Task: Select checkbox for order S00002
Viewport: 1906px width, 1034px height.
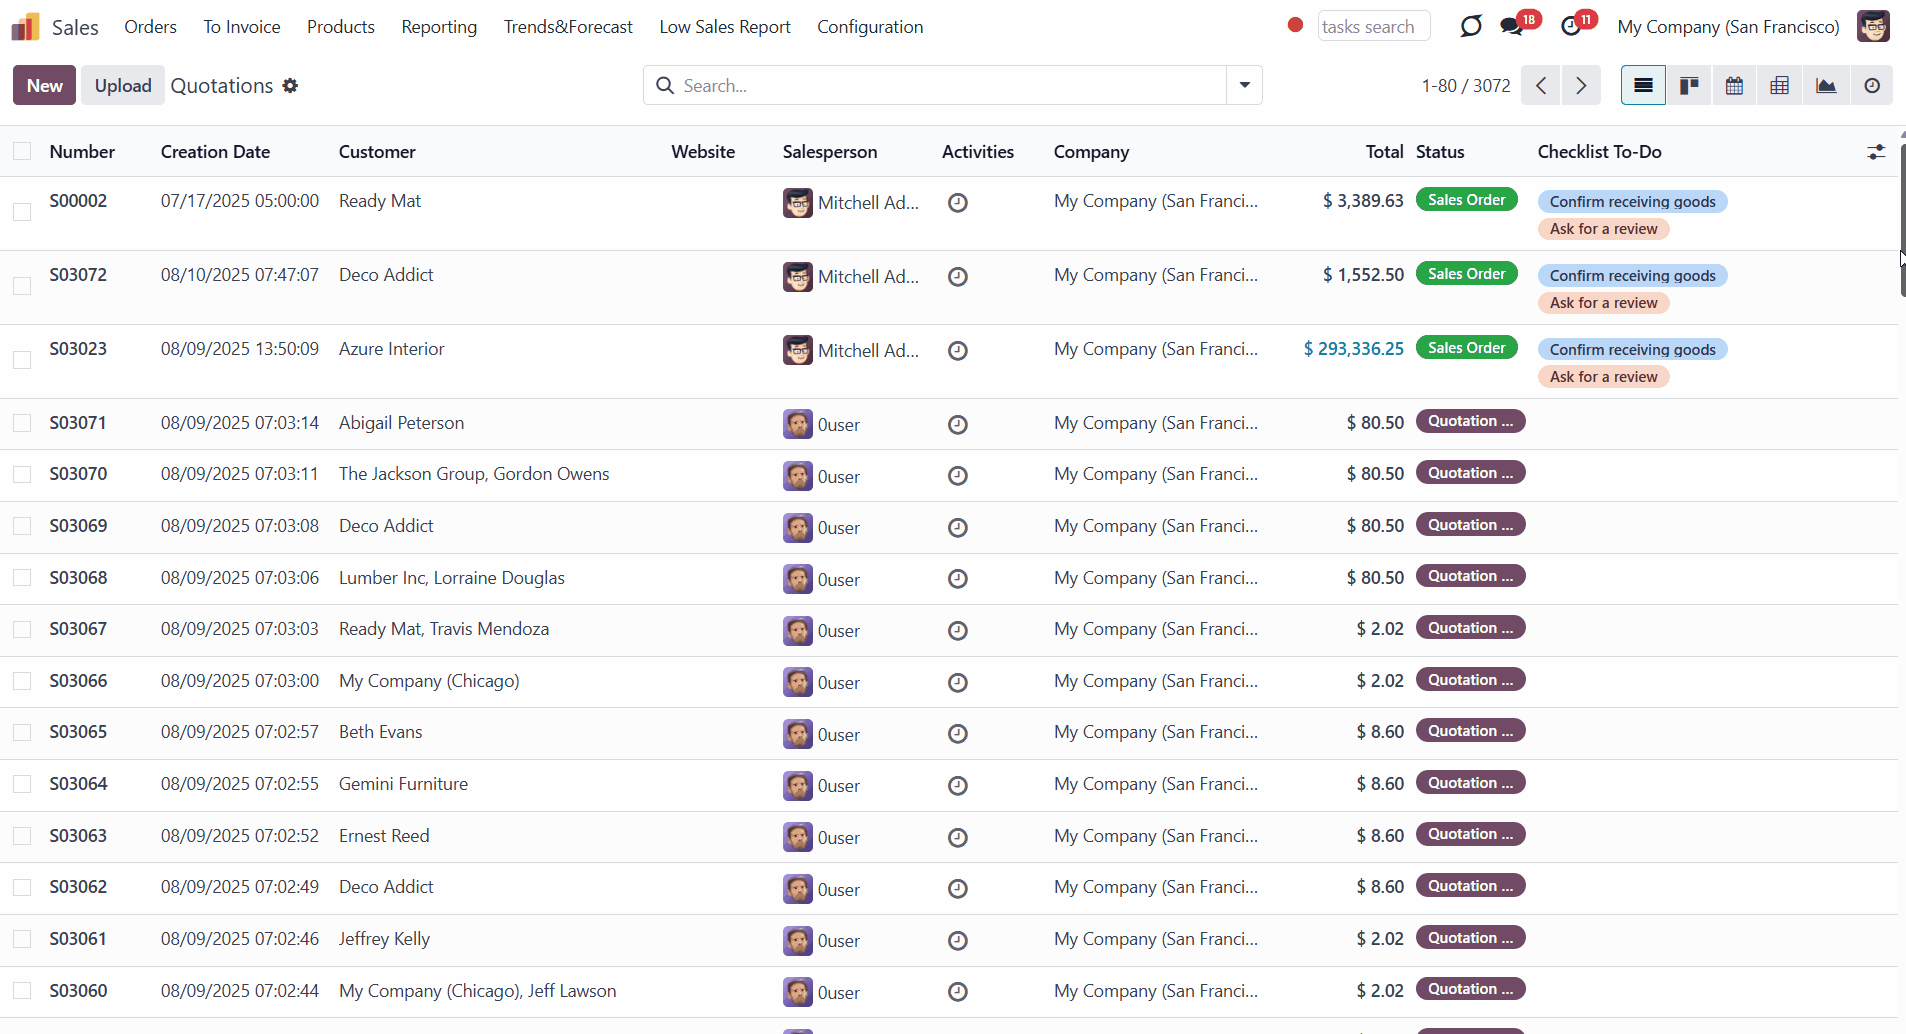Action: point(22,212)
